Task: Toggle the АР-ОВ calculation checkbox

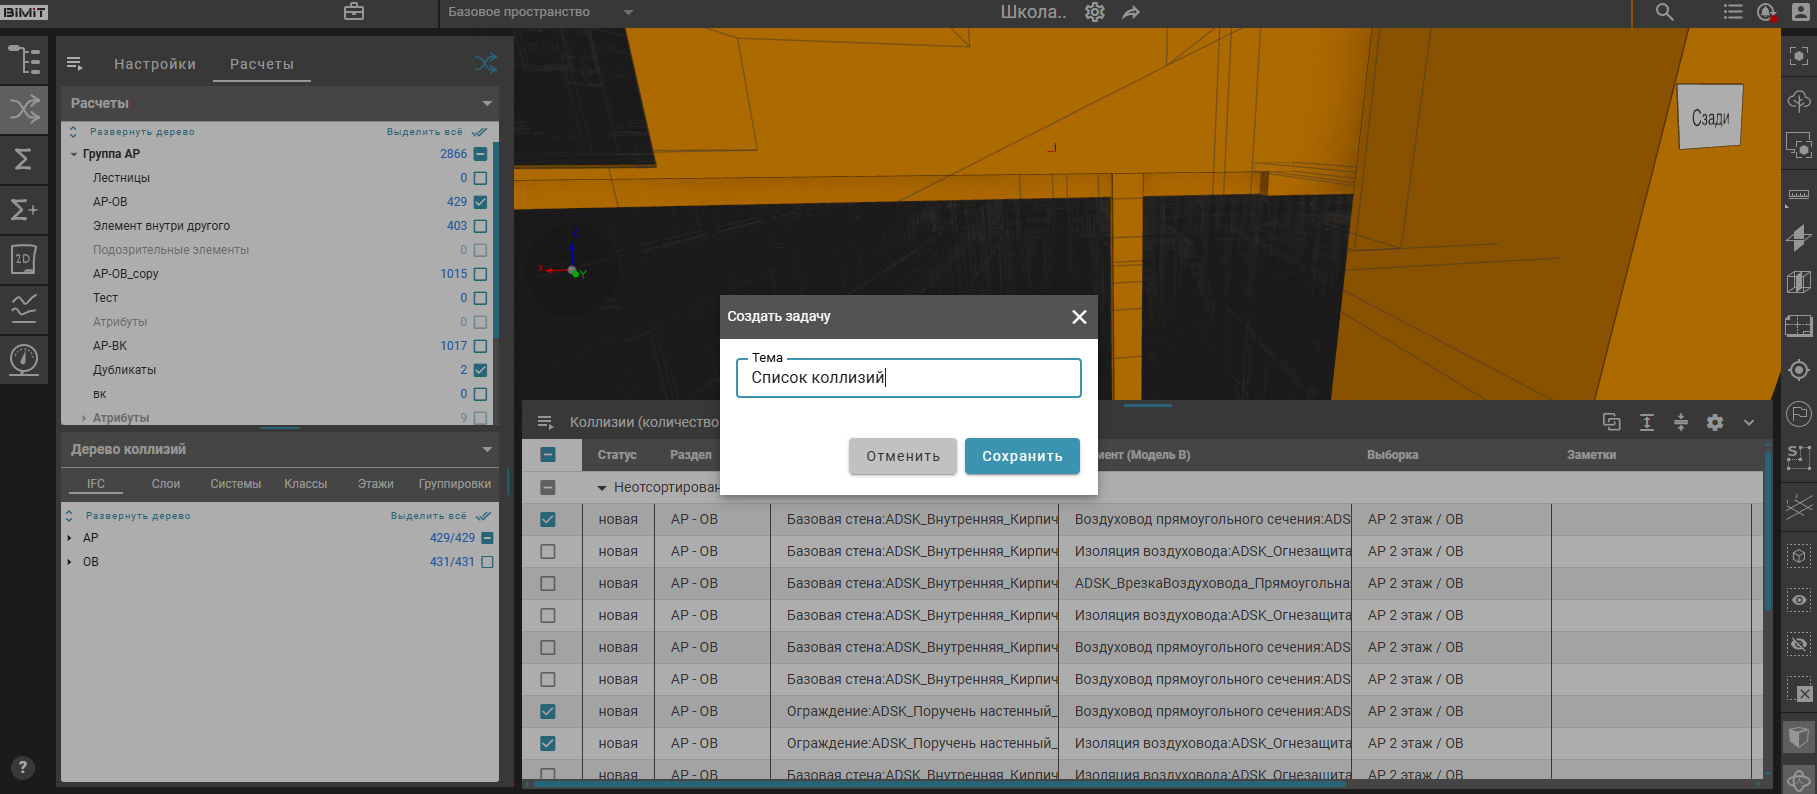Action: click(x=480, y=202)
